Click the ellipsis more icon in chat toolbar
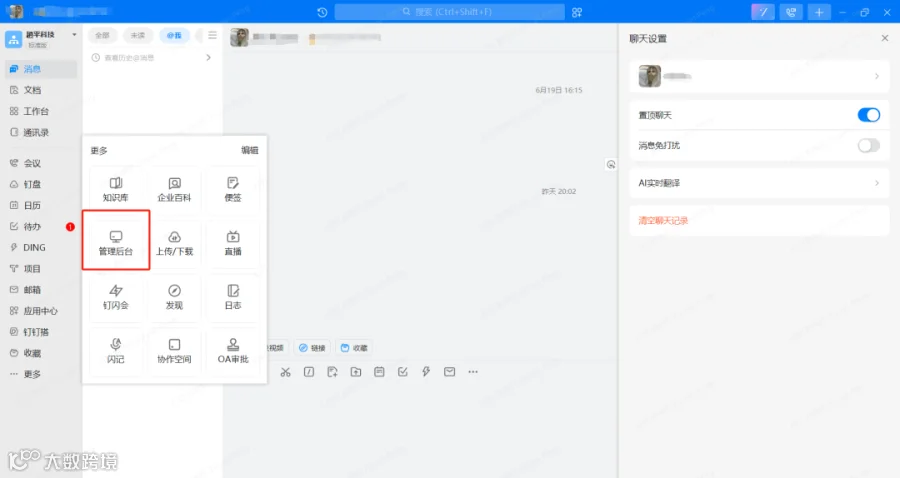 pyautogui.click(x=473, y=372)
